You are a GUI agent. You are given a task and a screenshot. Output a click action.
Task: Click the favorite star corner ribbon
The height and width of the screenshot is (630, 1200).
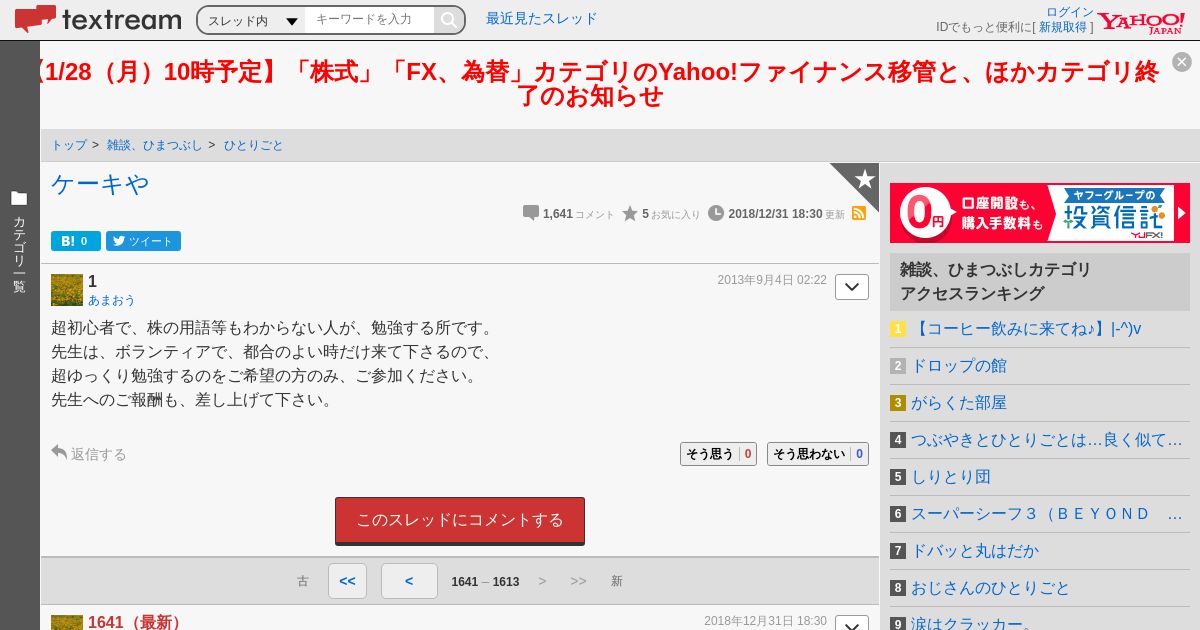point(862,178)
